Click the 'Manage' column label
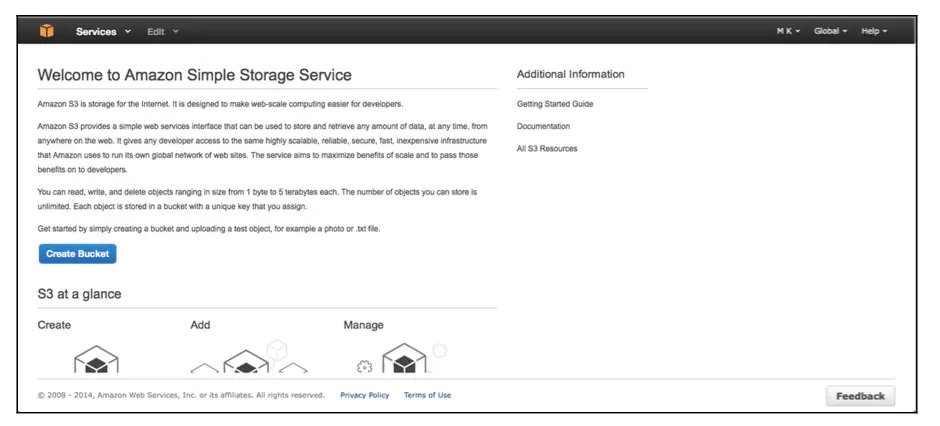940x426 pixels. pyautogui.click(x=363, y=325)
